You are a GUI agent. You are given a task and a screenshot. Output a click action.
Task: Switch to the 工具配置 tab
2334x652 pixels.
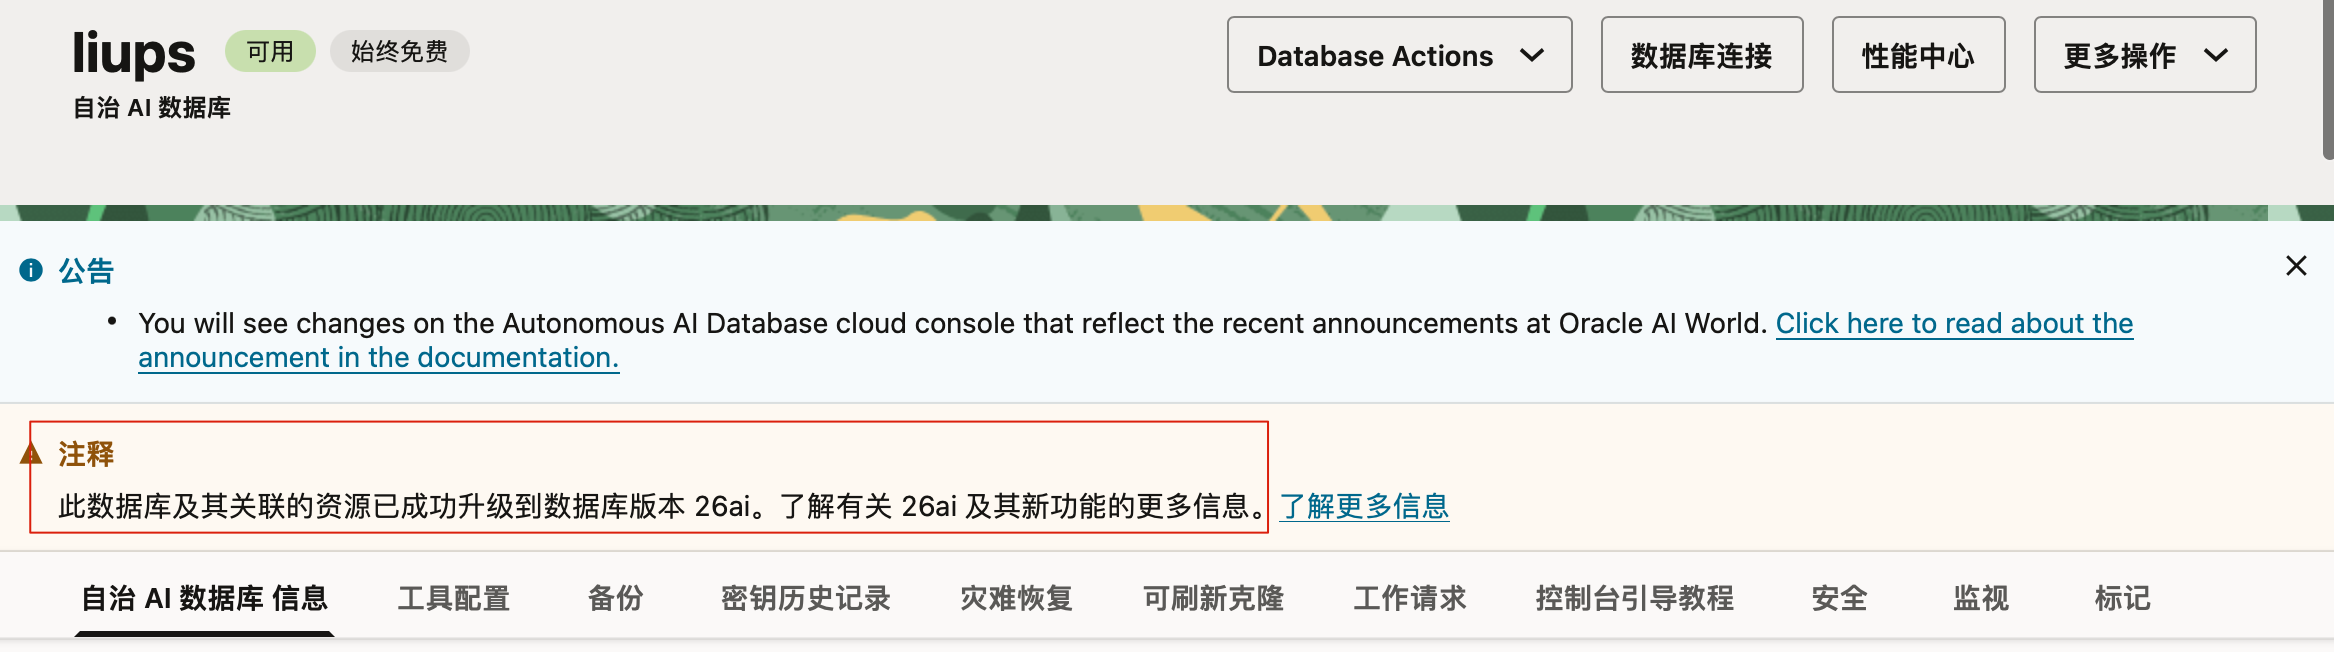pos(454,598)
